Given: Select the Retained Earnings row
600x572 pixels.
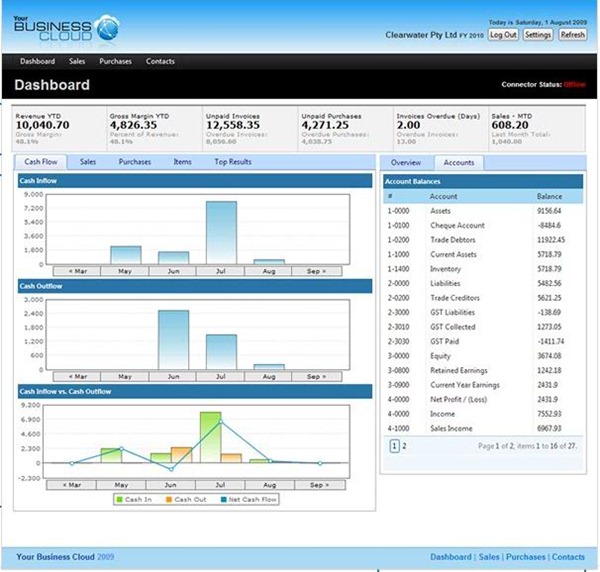Looking at the screenshot, I should click(483, 370).
